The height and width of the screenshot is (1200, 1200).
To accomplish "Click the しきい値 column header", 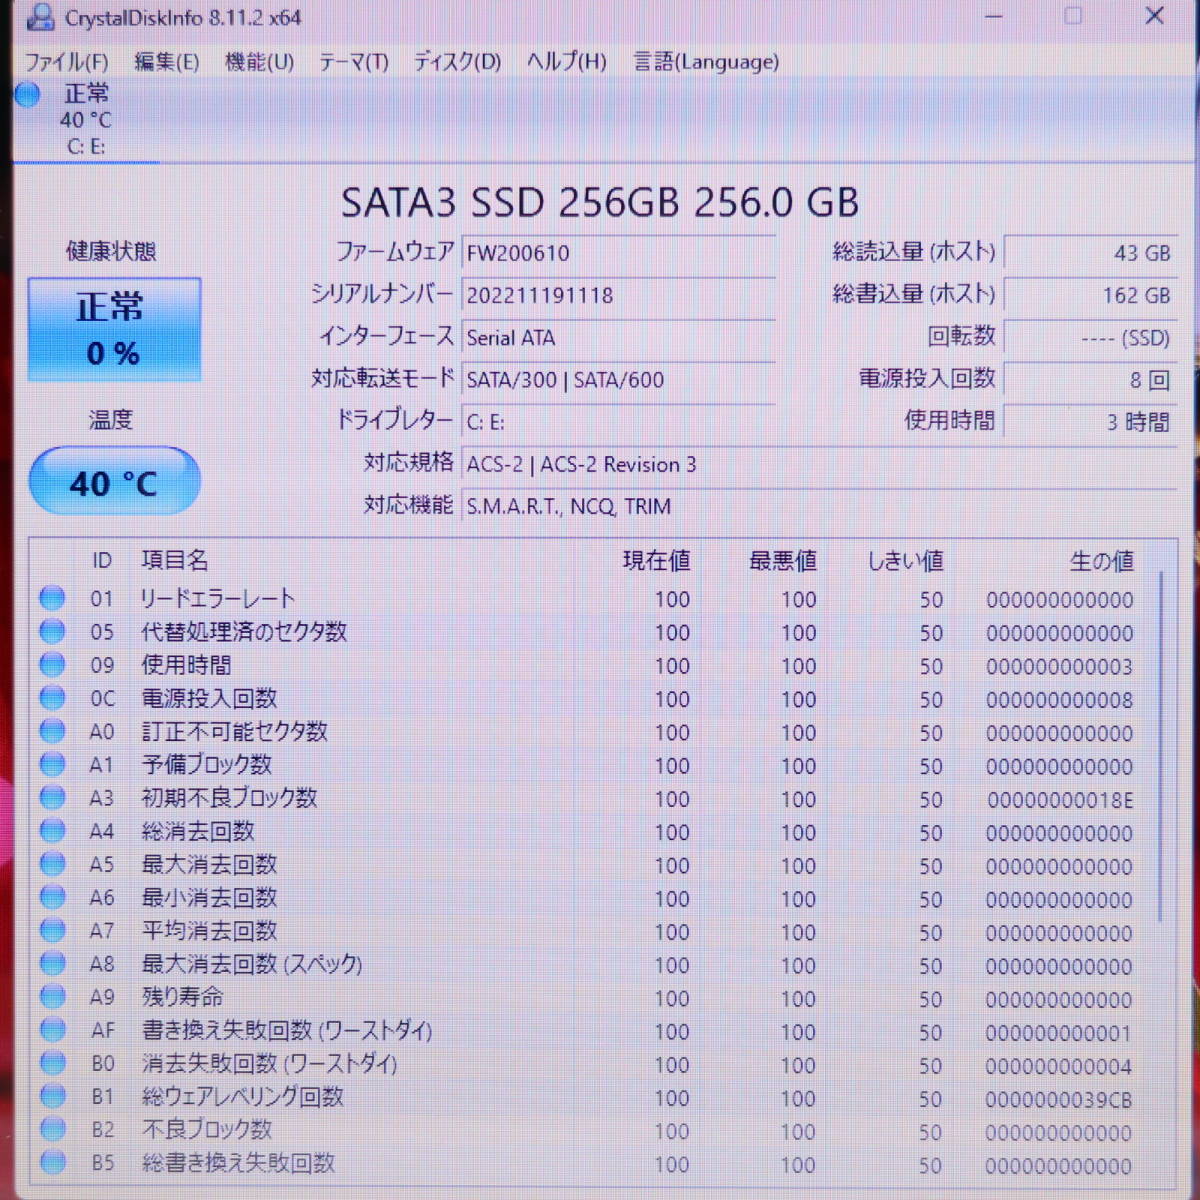I will 905,561.
